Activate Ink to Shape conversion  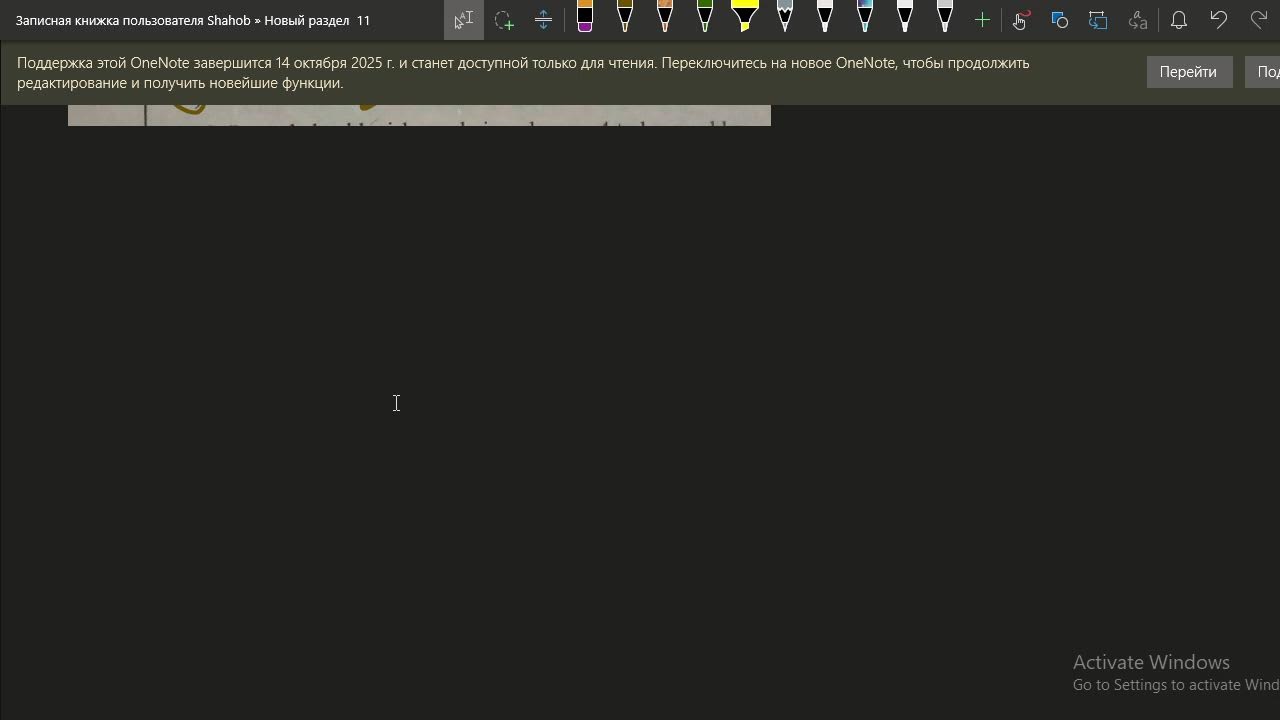1099,20
